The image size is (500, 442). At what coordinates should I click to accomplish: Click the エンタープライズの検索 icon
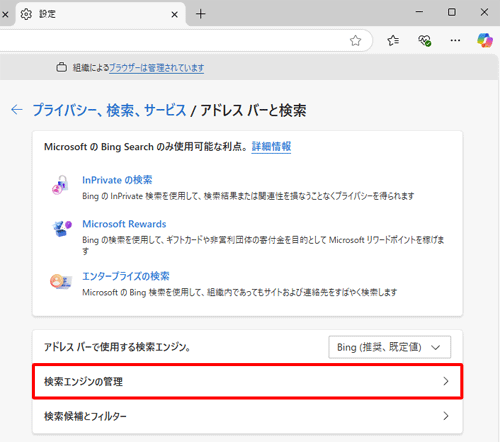point(61,282)
